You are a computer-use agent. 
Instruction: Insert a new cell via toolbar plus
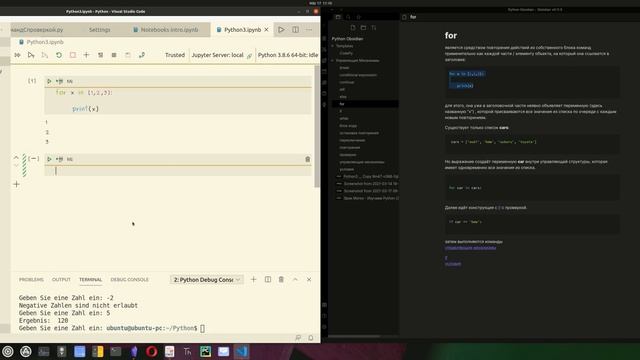(87, 55)
